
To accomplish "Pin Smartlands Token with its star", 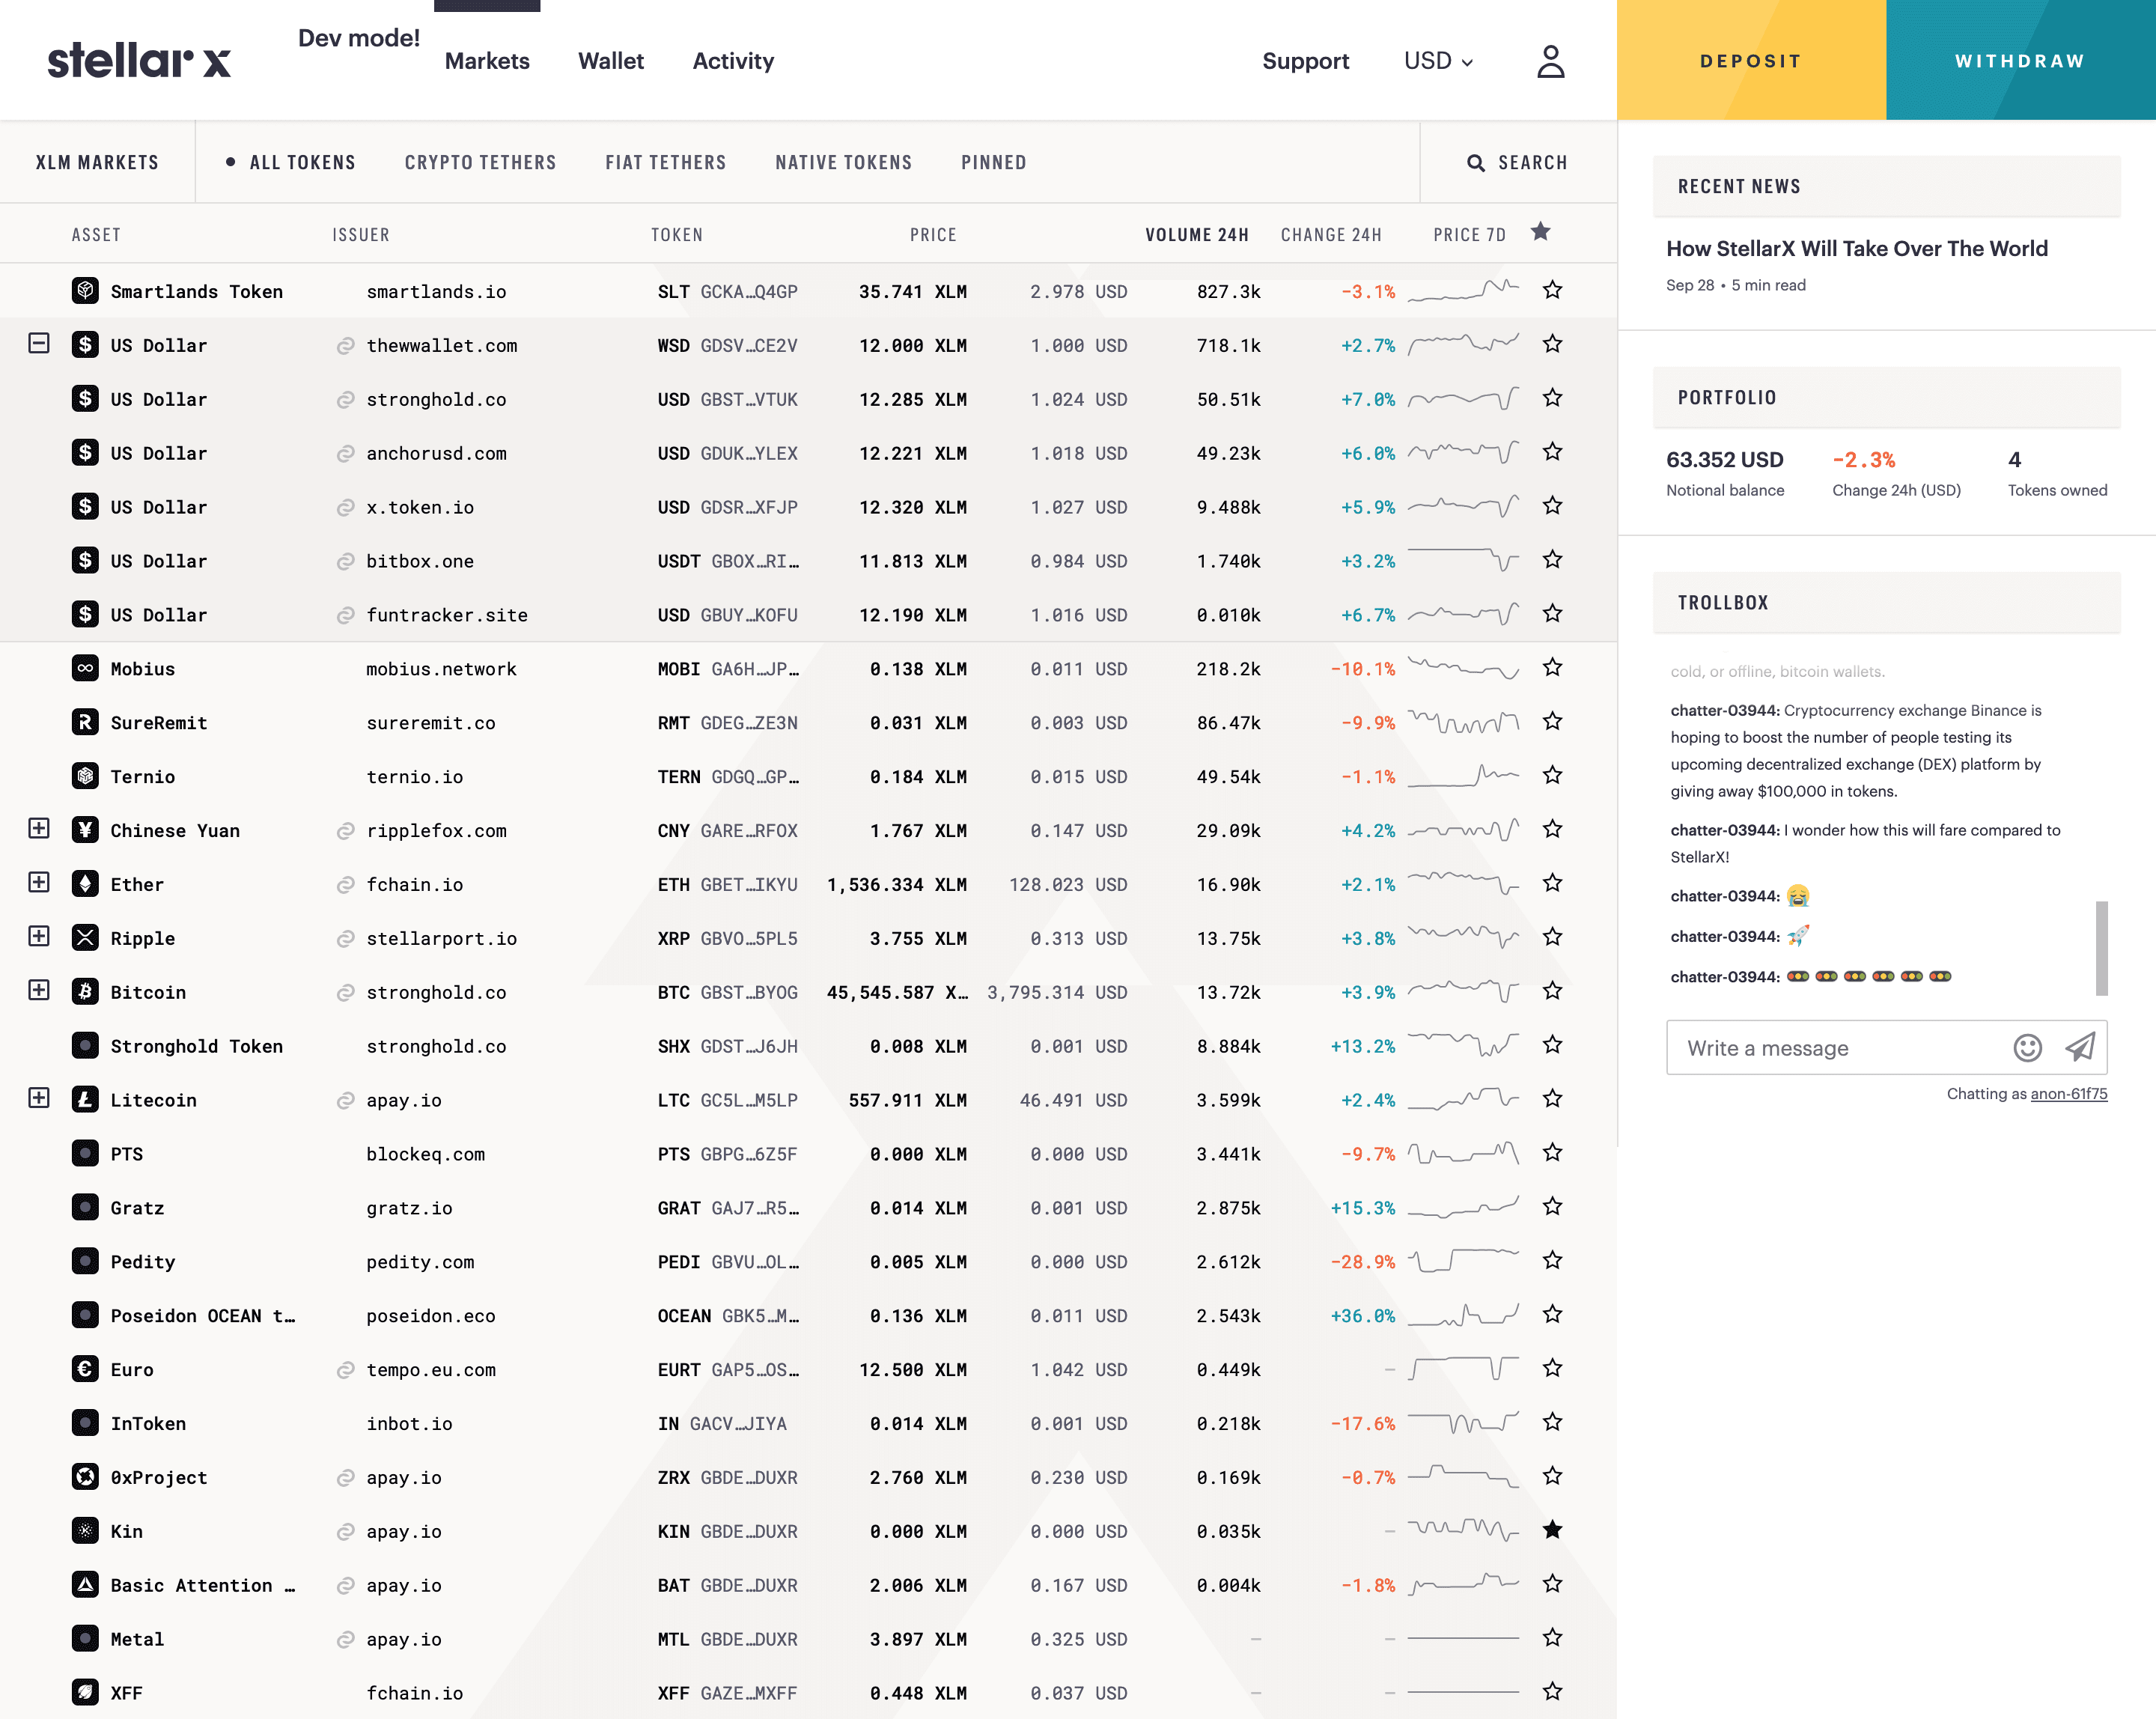I will (x=1552, y=290).
